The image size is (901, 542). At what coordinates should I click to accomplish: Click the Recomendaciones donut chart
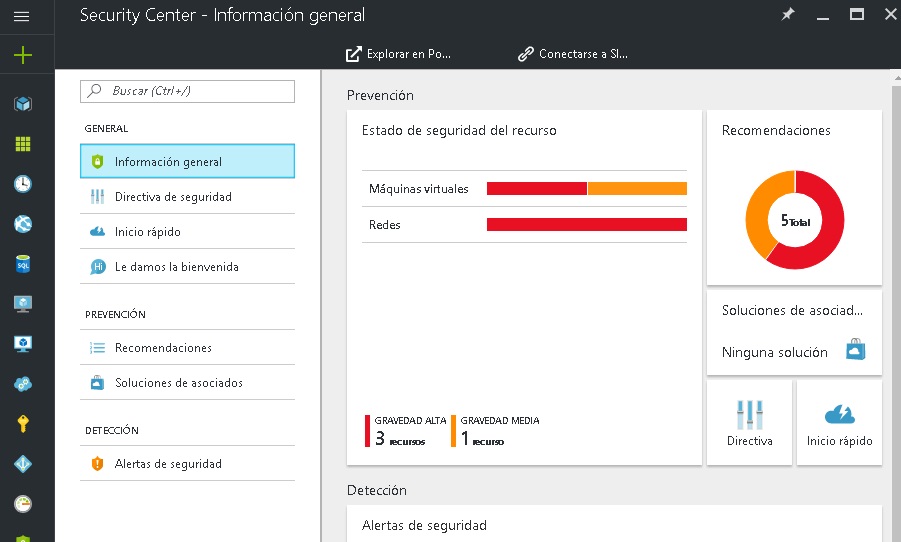(x=795, y=219)
